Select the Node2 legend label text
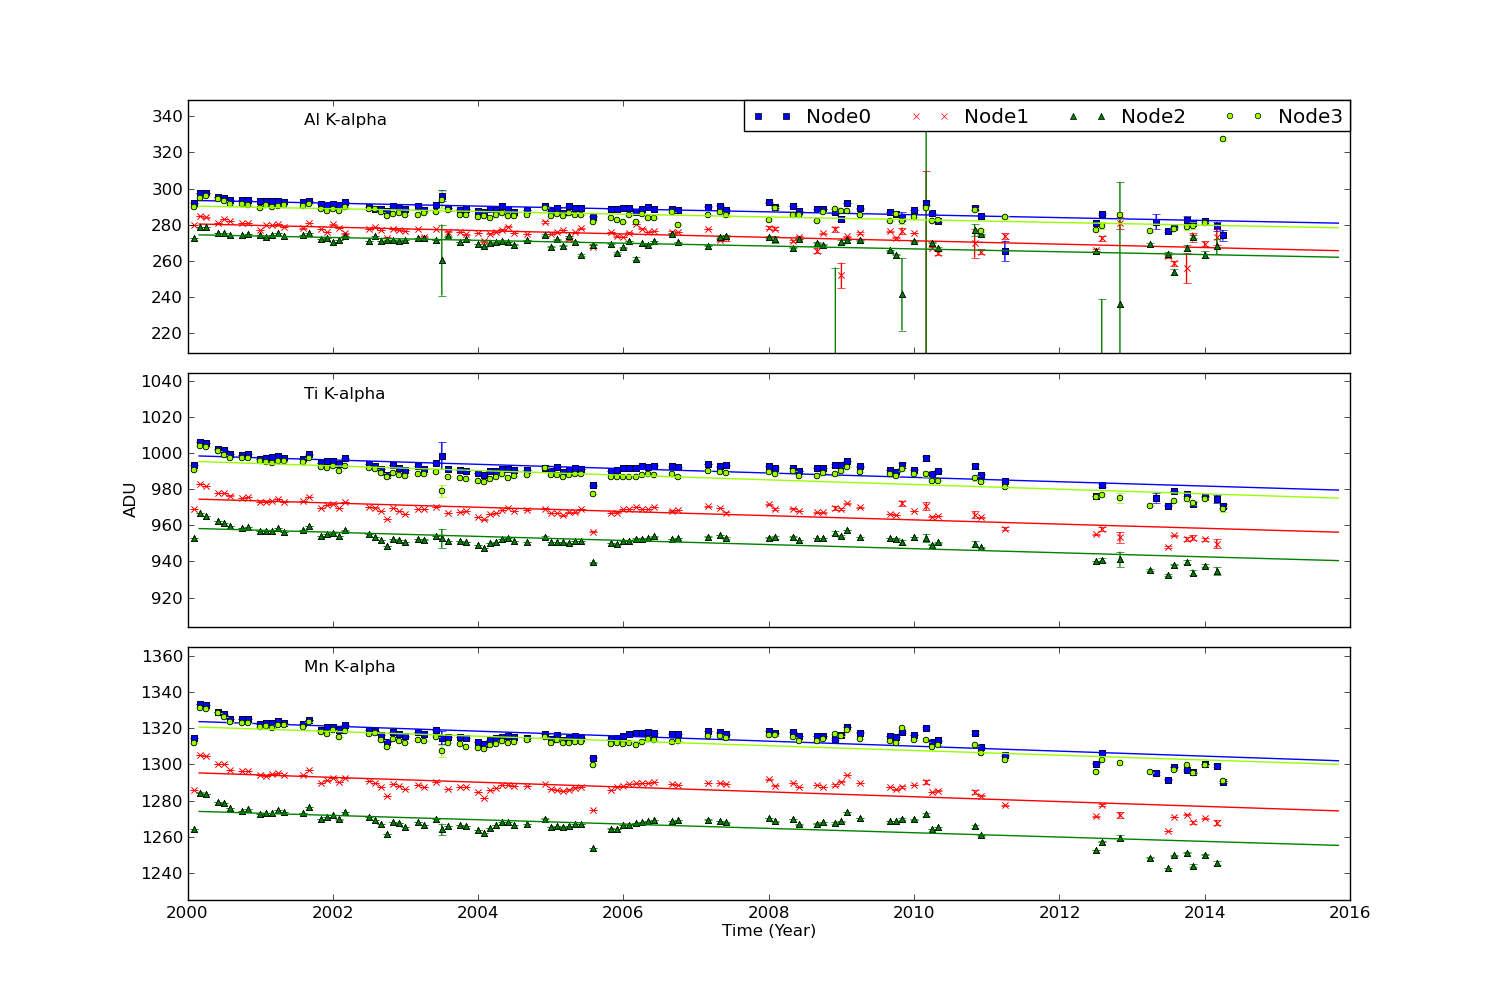Viewport: 1500px width, 1000px height. 1152,117
